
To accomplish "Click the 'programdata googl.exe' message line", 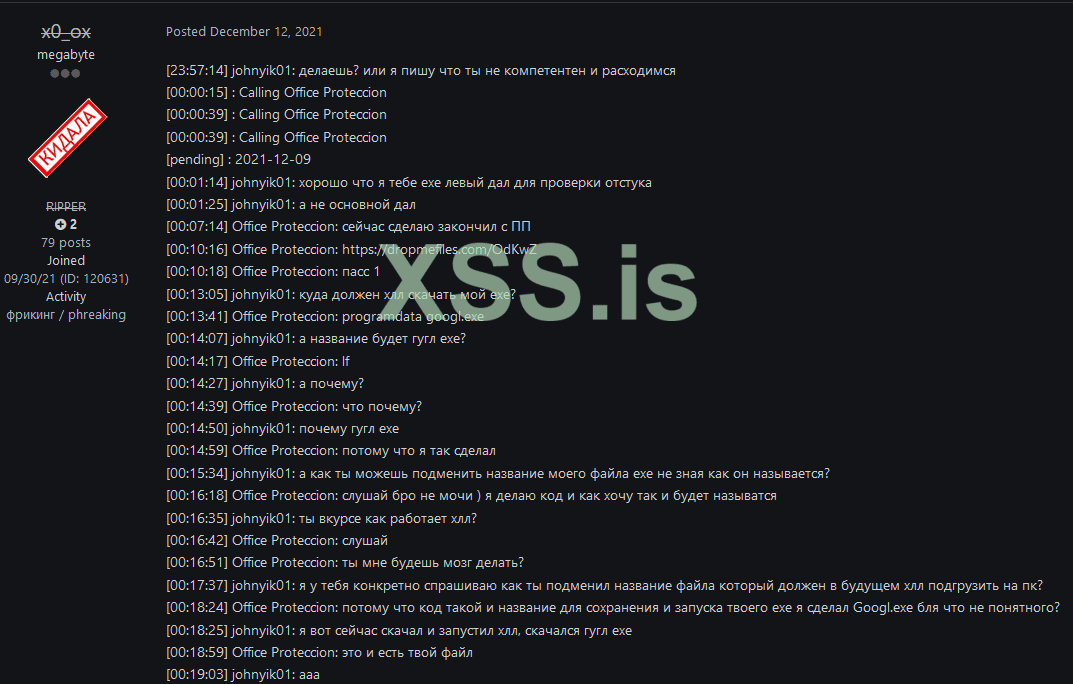I will (x=325, y=316).
